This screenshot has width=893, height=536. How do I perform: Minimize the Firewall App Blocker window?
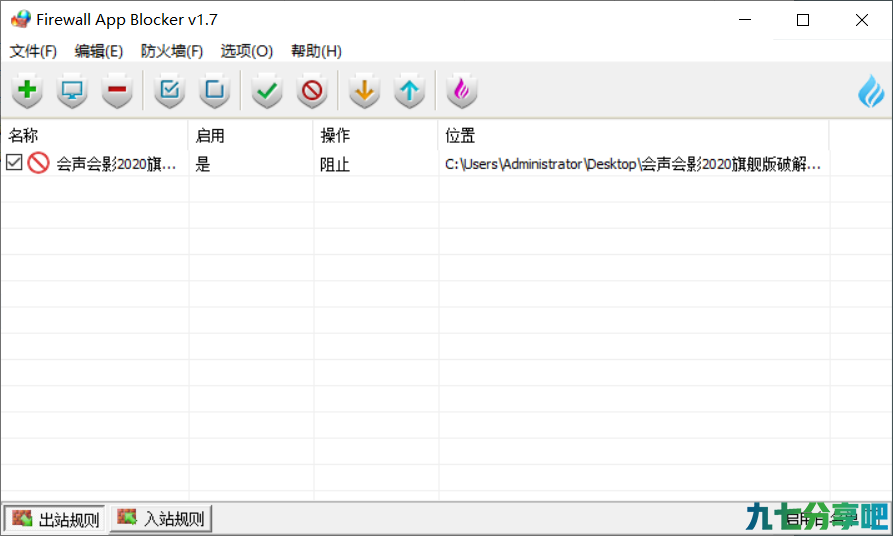tap(745, 20)
